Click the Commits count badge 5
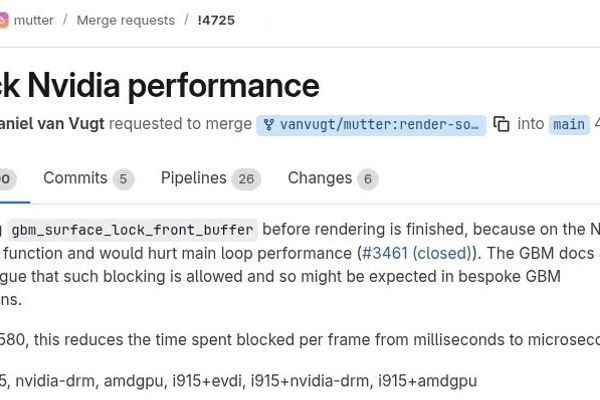This screenshot has width=600, height=400. click(x=123, y=179)
